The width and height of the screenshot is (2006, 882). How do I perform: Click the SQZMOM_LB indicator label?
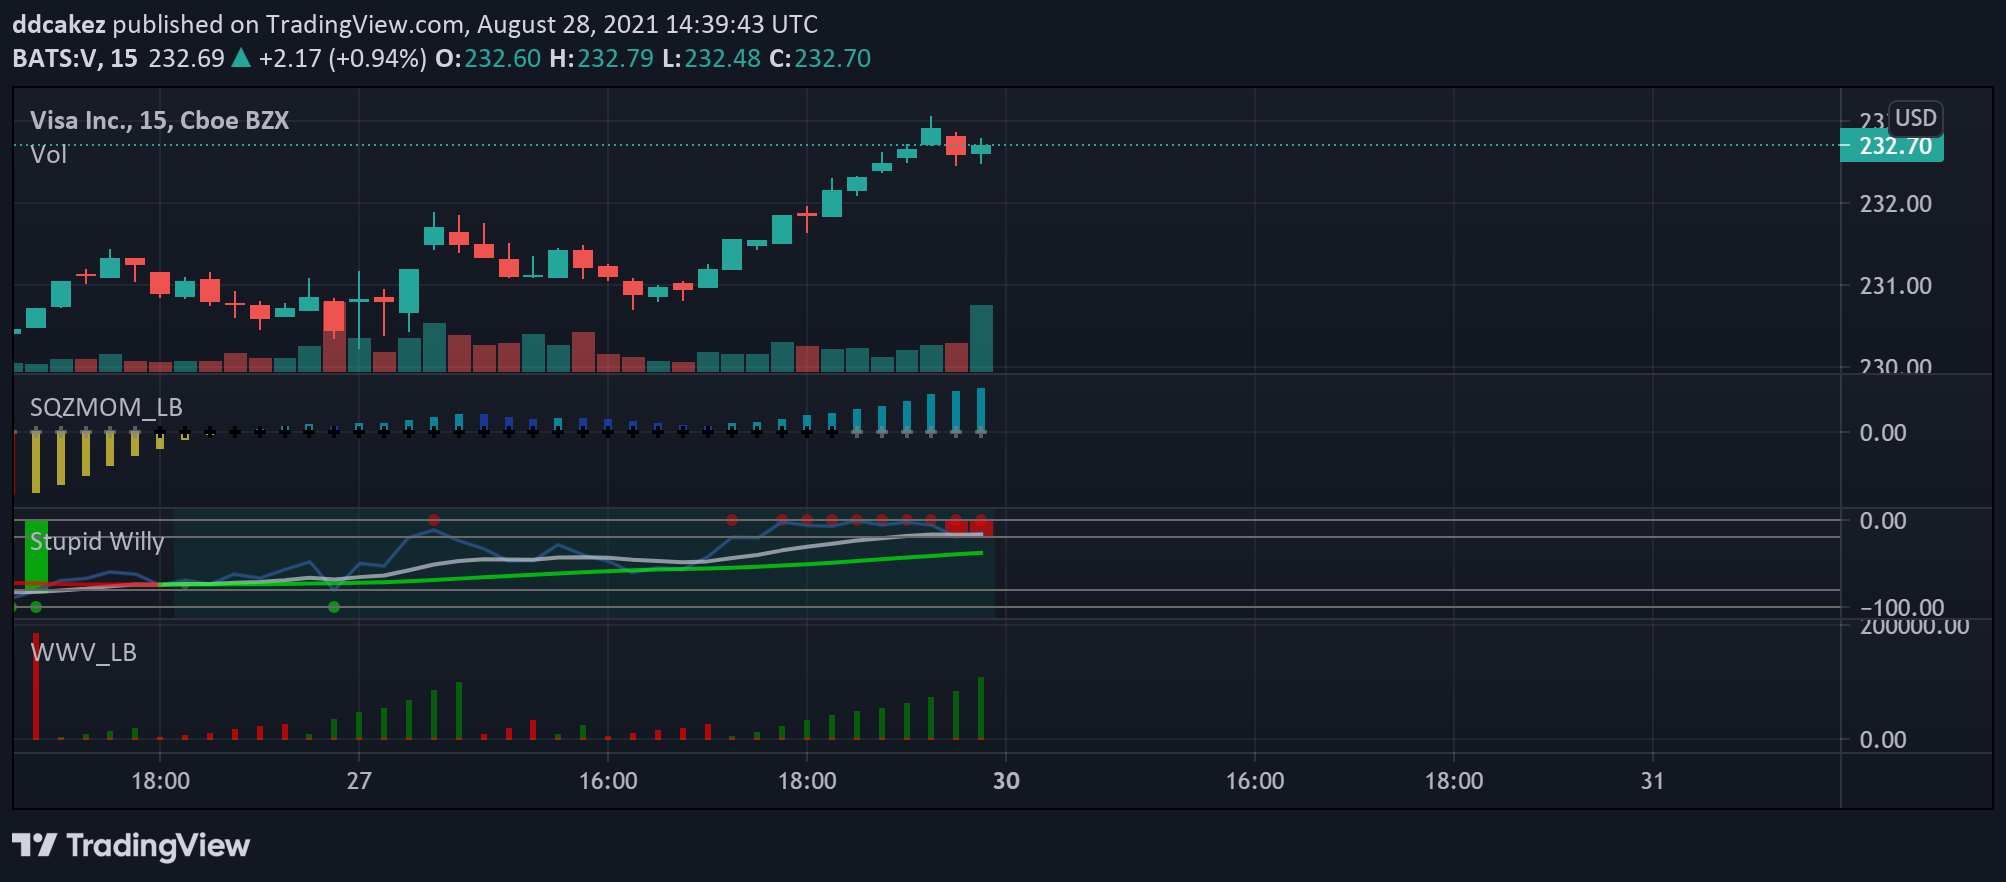pyautogui.click(x=106, y=407)
